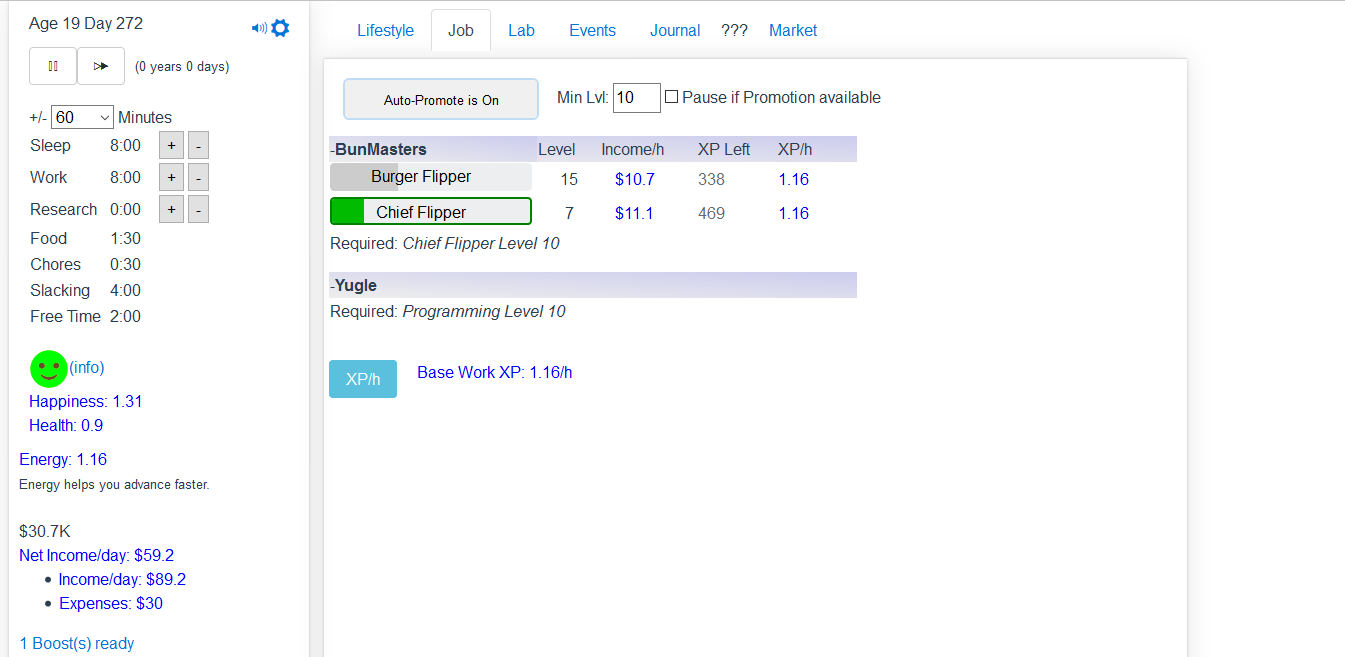This screenshot has width=1345, height=657.
Task: Click the $30.7K money balance
Action: tap(45, 531)
